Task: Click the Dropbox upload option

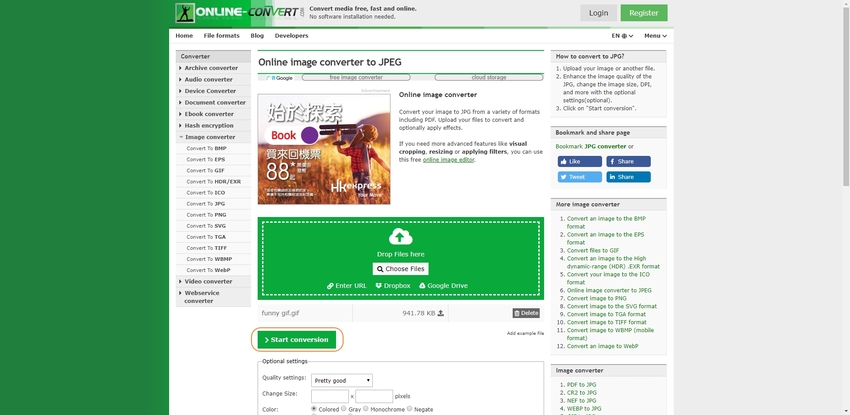Action: pyautogui.click(x=393, y=286)
